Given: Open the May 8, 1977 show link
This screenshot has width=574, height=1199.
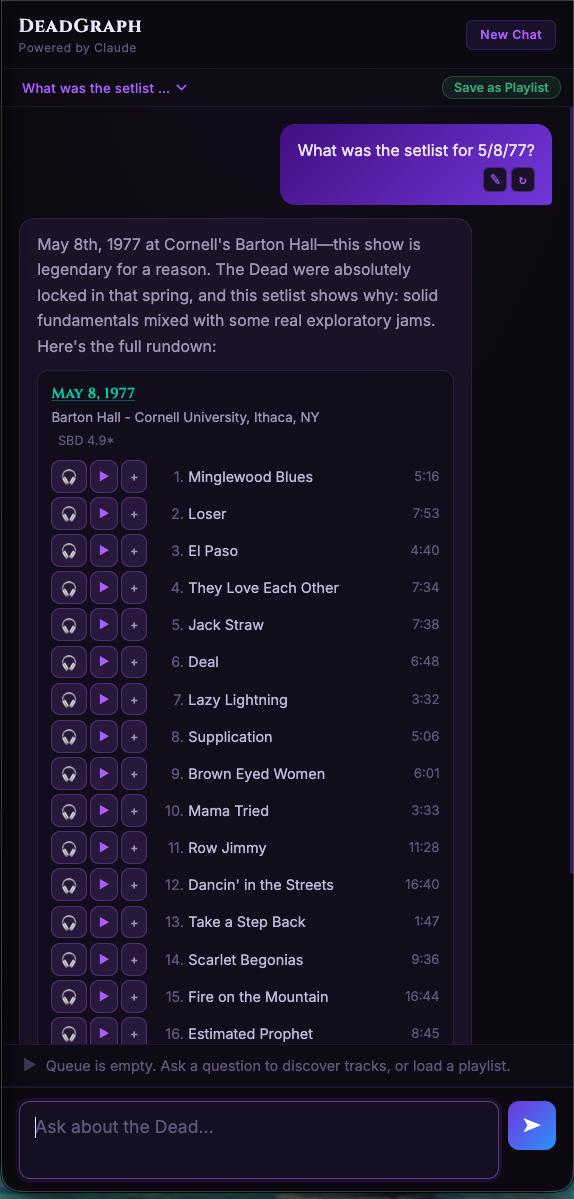Looking at the screenshot, I should click(93, 393).
